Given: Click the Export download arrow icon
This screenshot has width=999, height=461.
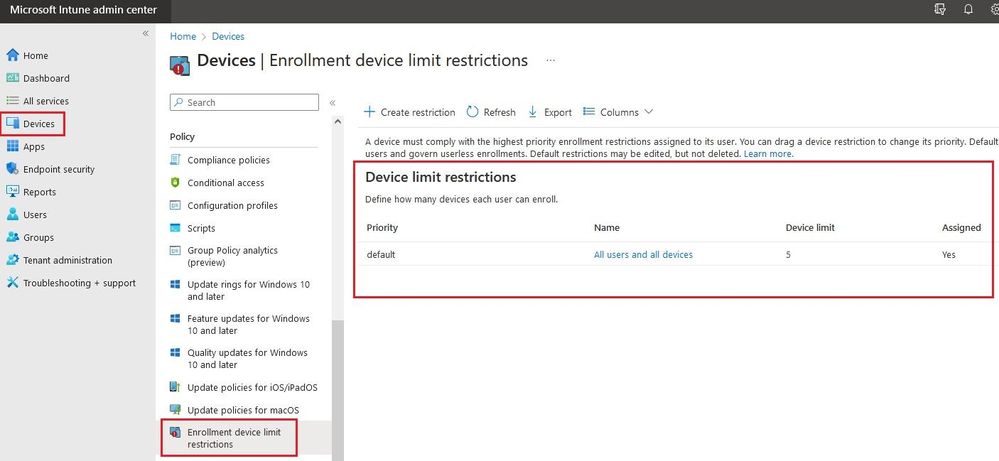Looking at the screenshot, I should coord(533,112).
